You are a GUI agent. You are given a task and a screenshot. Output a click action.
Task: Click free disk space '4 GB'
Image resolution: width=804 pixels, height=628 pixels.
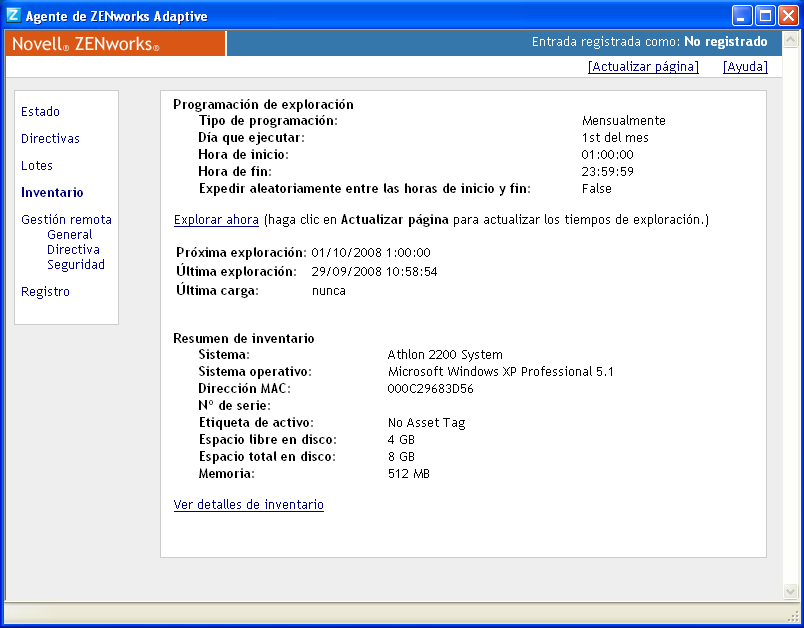(401, 439)
